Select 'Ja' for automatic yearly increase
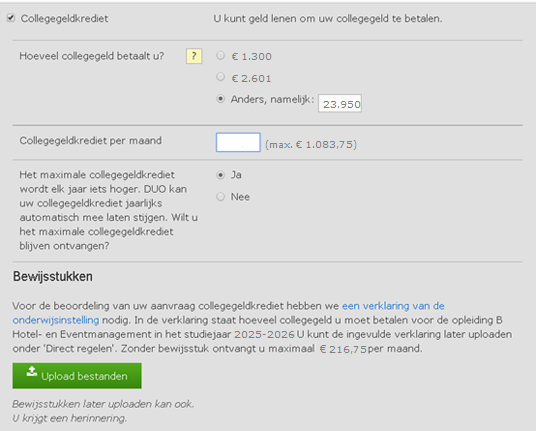Image resolution: width=536 pixels, height=431 pixels. click(x=220, y=175)
